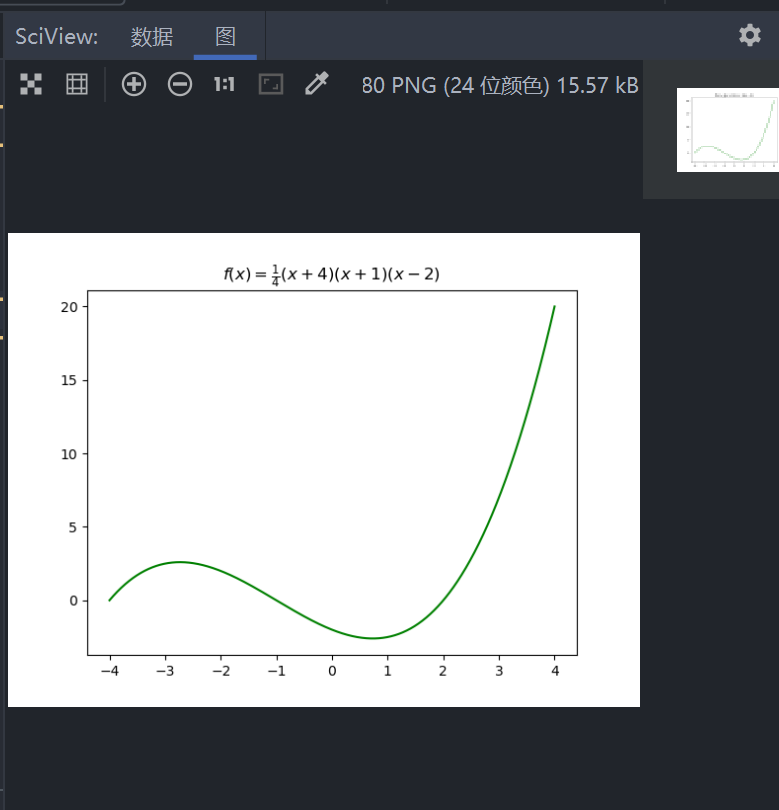
Task: Click the fit zoom to window icon
Action: pos(271,84)
